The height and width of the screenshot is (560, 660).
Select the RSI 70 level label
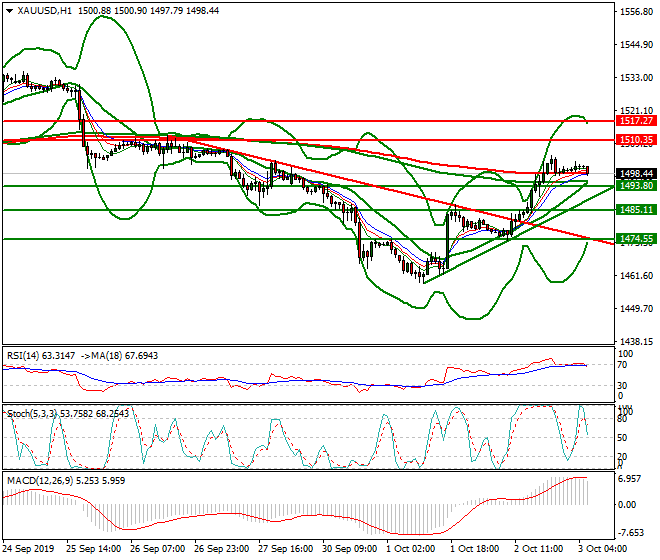click(x=622, y=365)
